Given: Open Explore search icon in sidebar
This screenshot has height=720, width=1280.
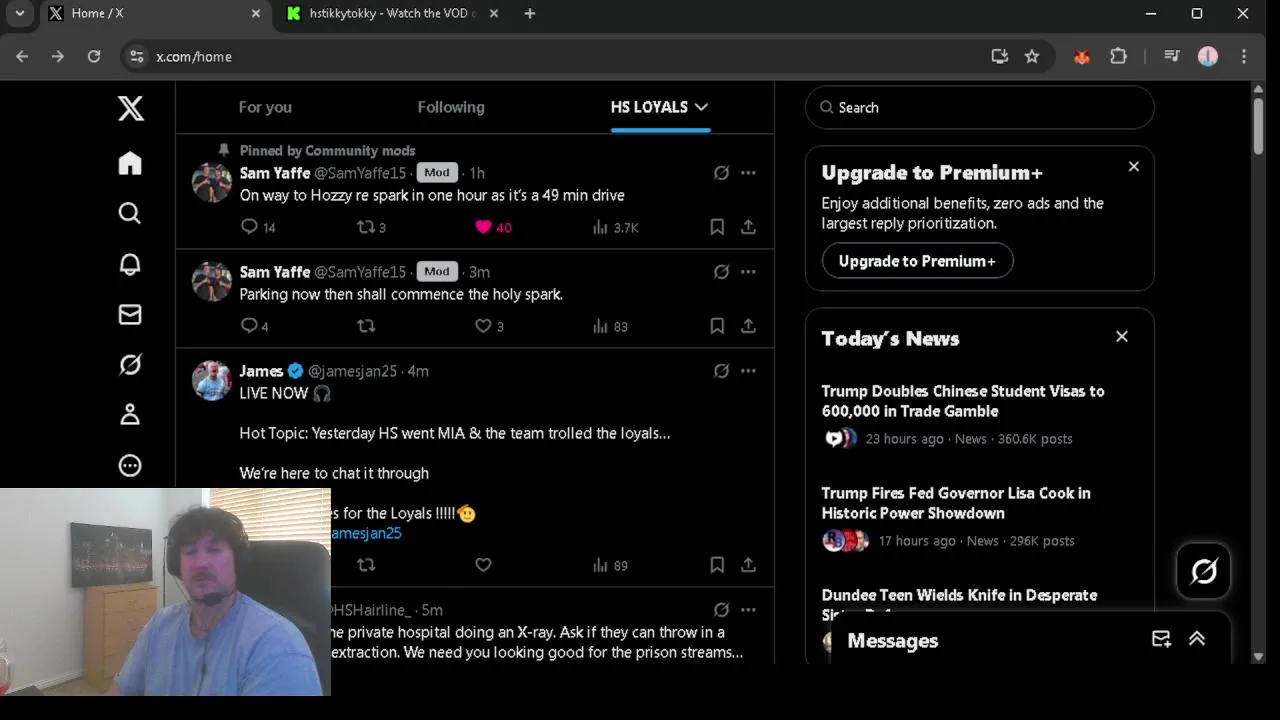Looking at the screenshot, I should pos(130,213).
